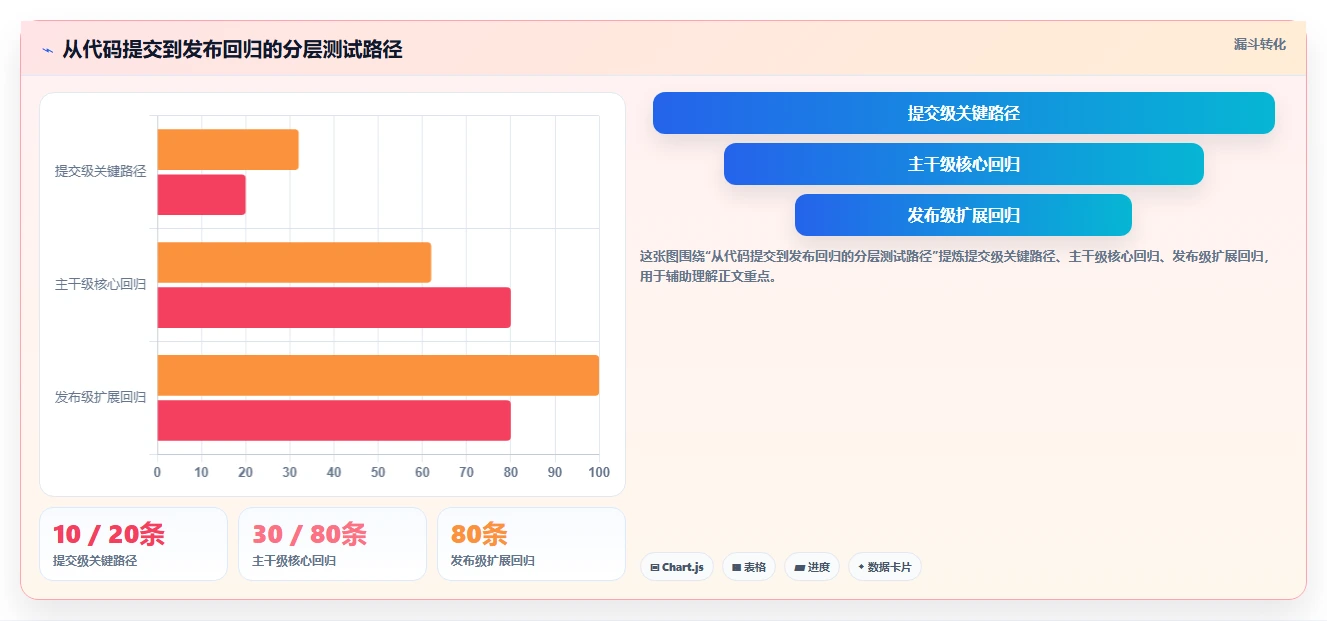
Task: Click the axis tick label 80
Action: 510,473
